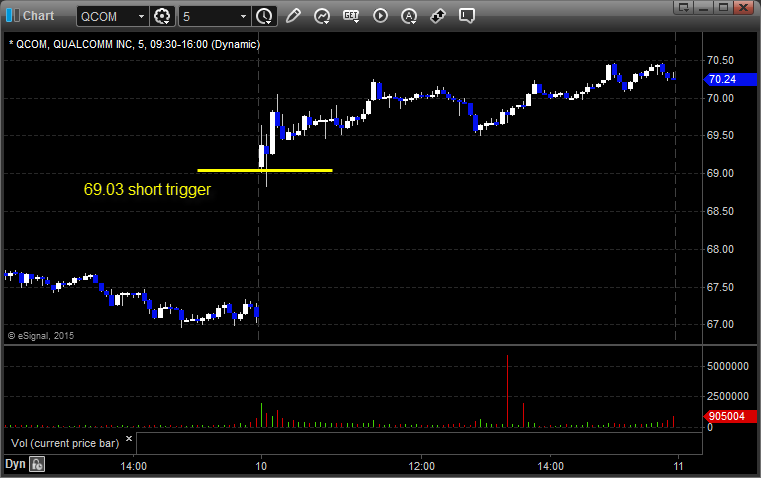Click the chat bubble comment icon
Viewport: 761px width, 478px height.
(x=466, y=16)
